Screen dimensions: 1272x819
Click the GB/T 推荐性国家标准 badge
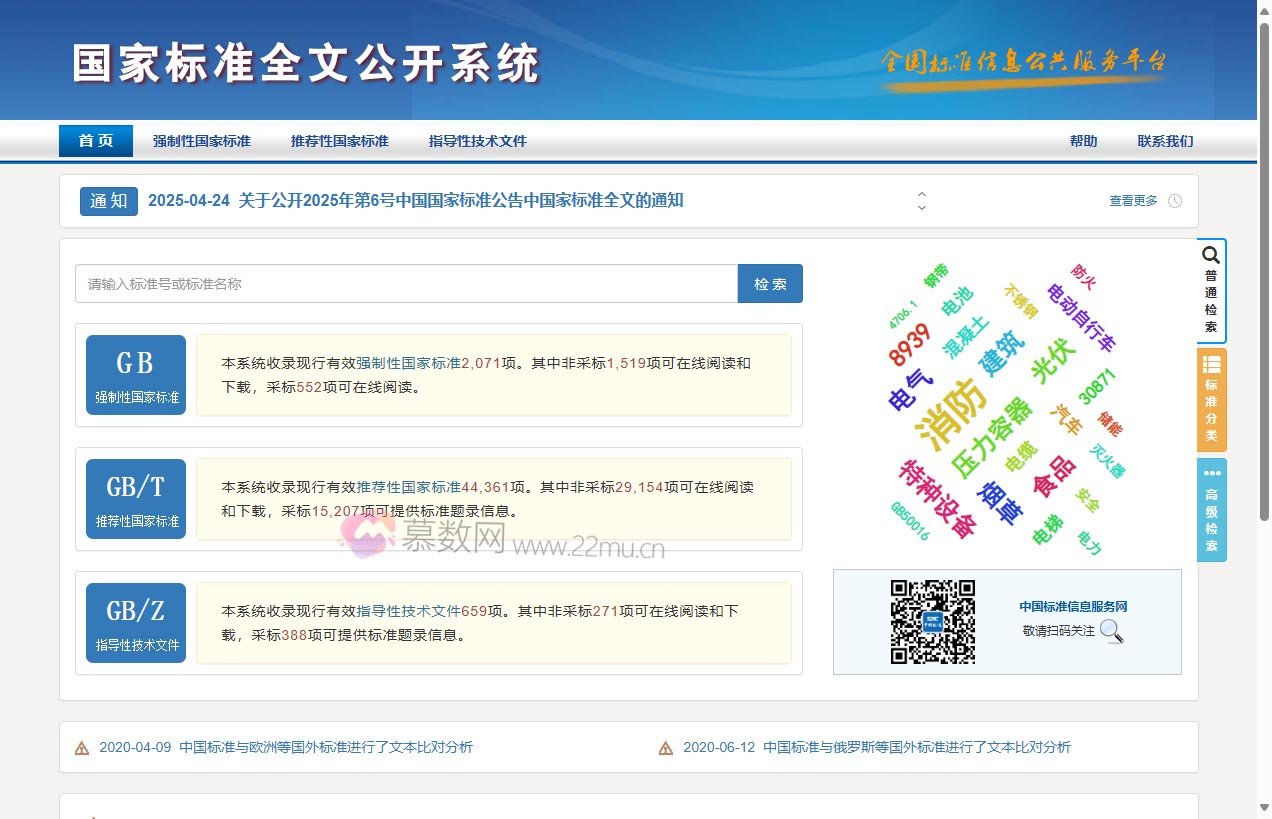click(x=135, y=498)
